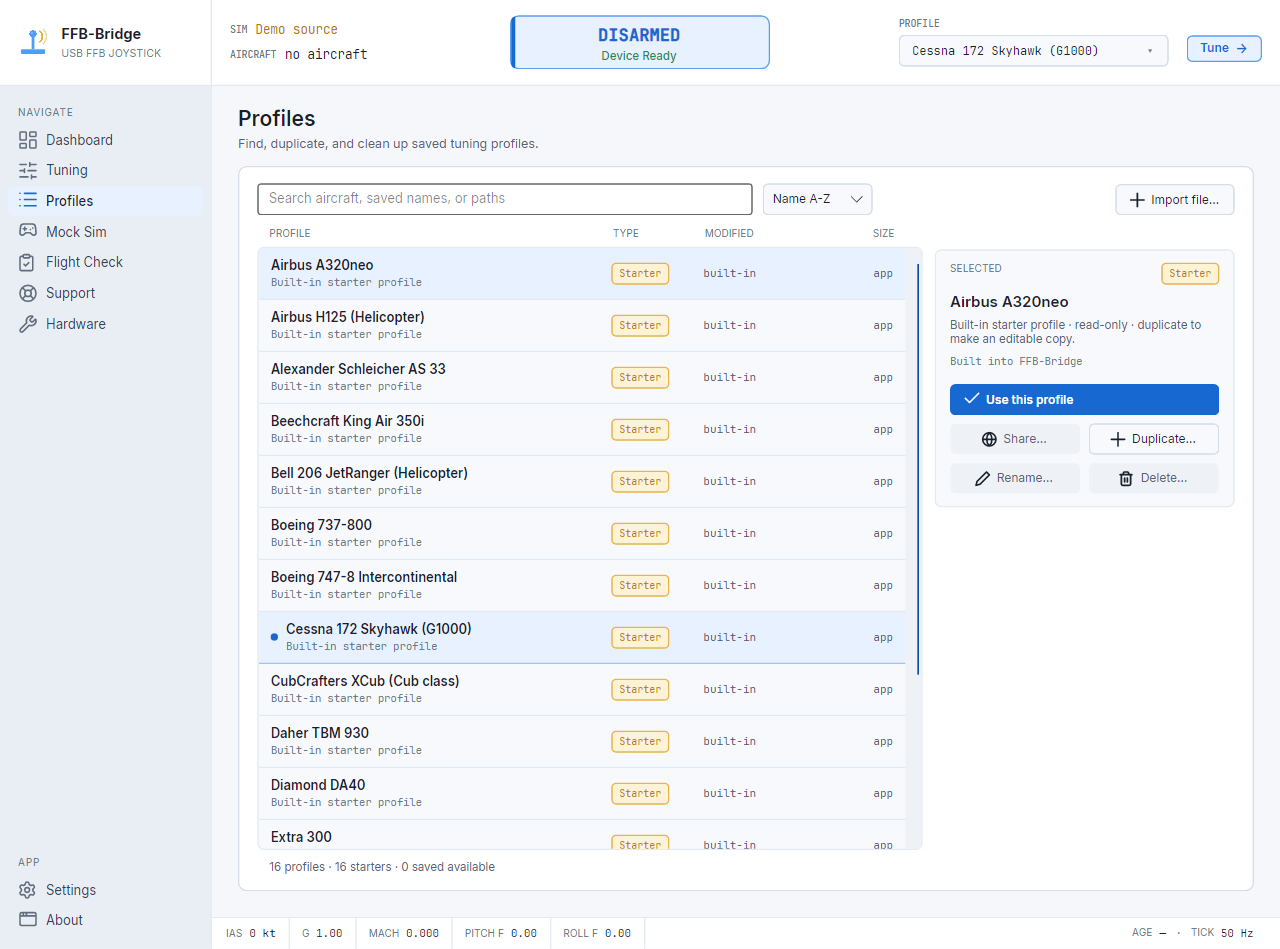Open Tuning sliders icon in sidebar
The image size is (1280, 949).
28,170
